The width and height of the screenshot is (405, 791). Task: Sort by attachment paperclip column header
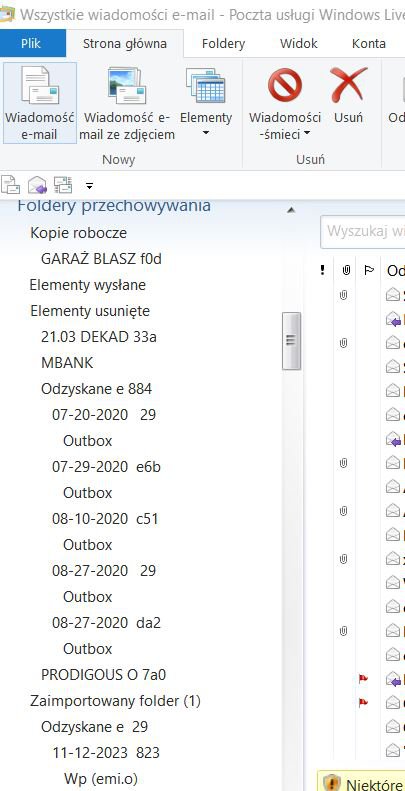(x=345, y=271)
